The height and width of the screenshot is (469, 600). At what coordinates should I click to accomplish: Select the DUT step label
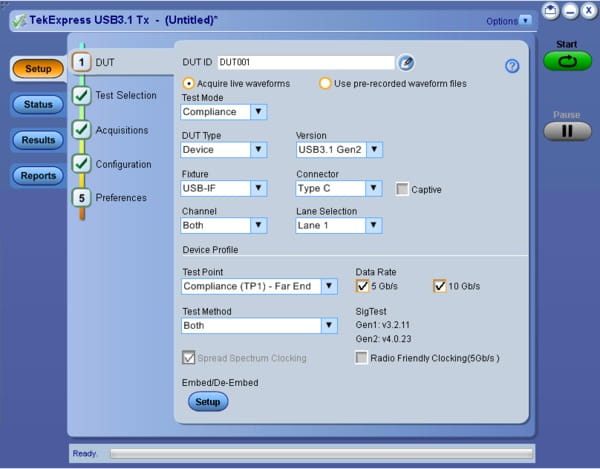(105, 62)
